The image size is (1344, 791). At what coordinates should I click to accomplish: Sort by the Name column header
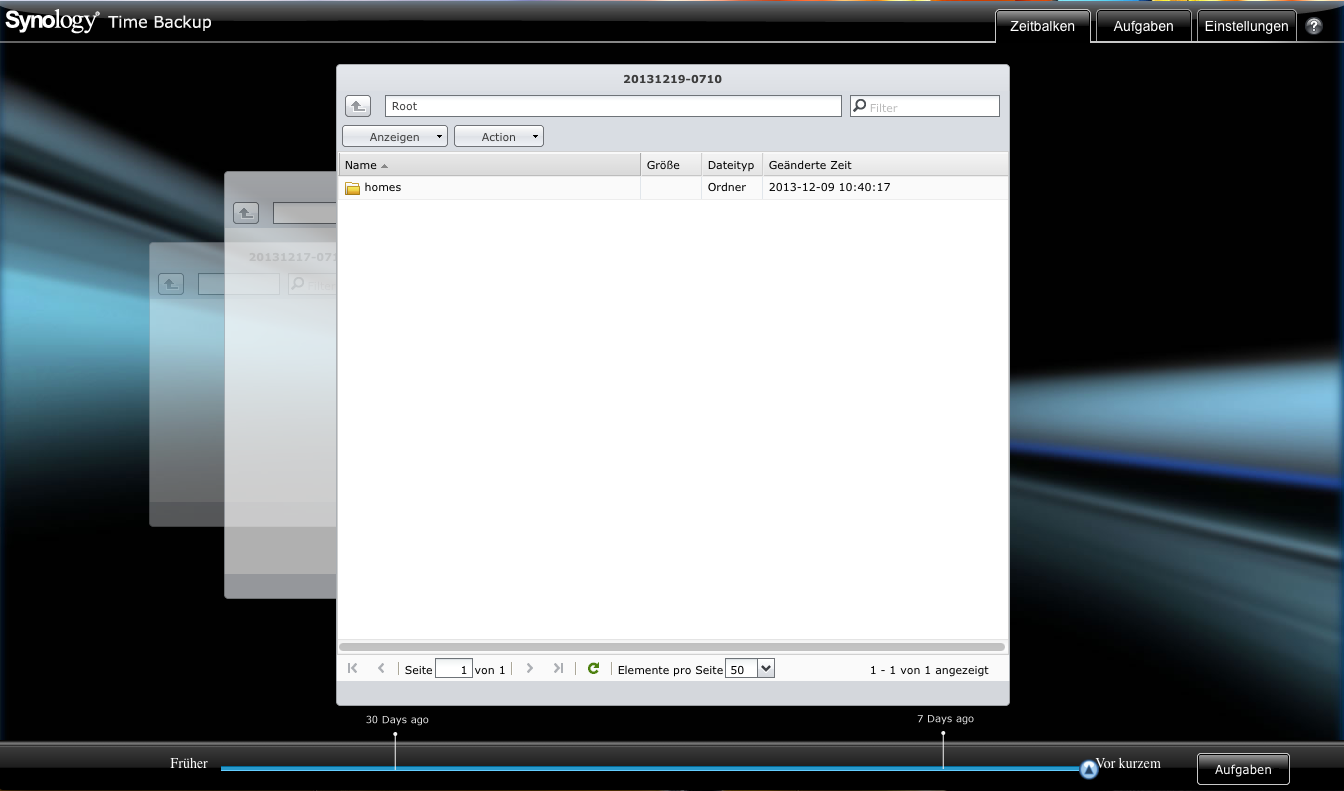point(490,165)
